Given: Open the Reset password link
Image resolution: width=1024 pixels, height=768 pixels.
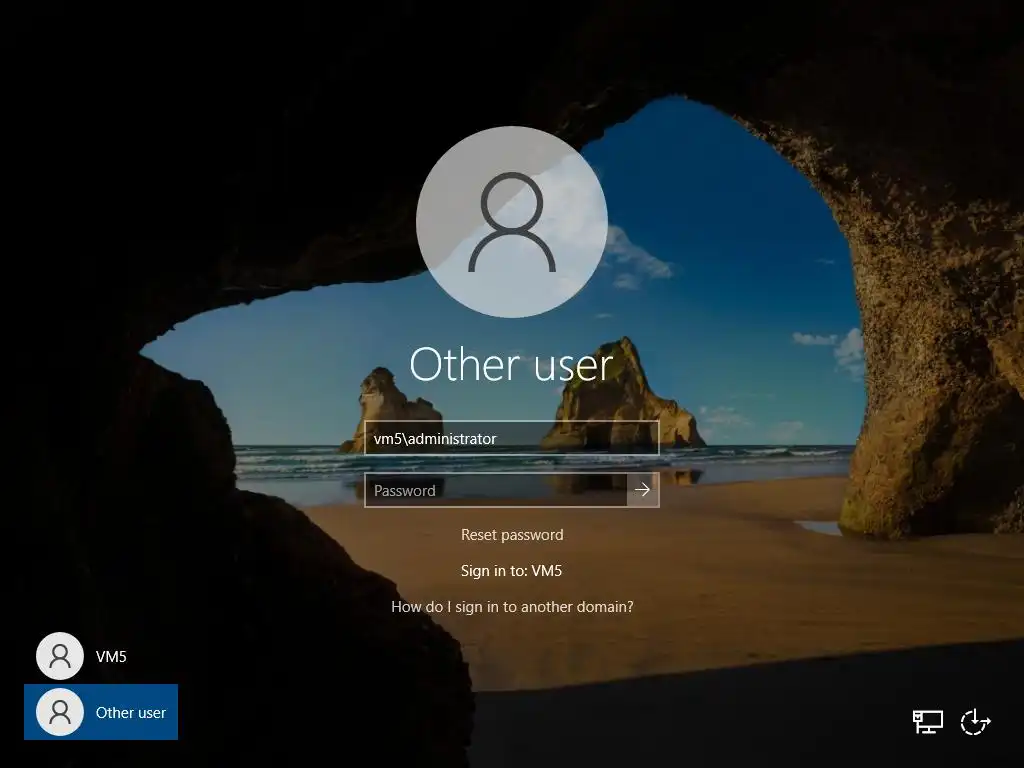Looking at the screenshot, I should (x=512, y=535).
